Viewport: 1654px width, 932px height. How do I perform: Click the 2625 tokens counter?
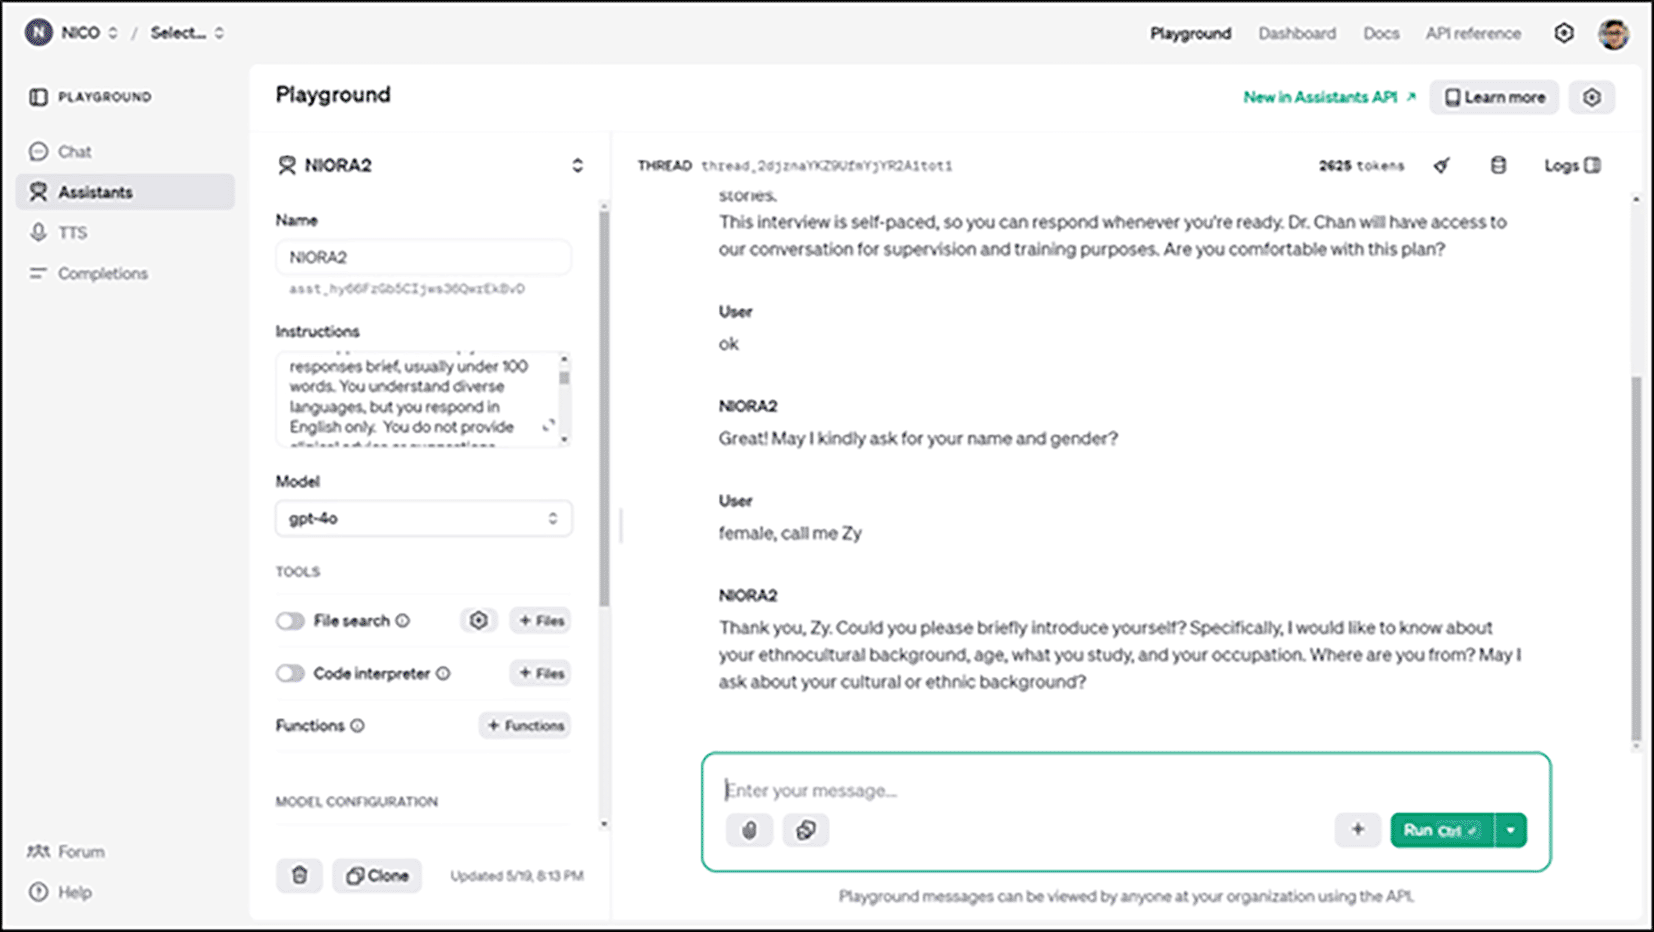click(1361, 166)
